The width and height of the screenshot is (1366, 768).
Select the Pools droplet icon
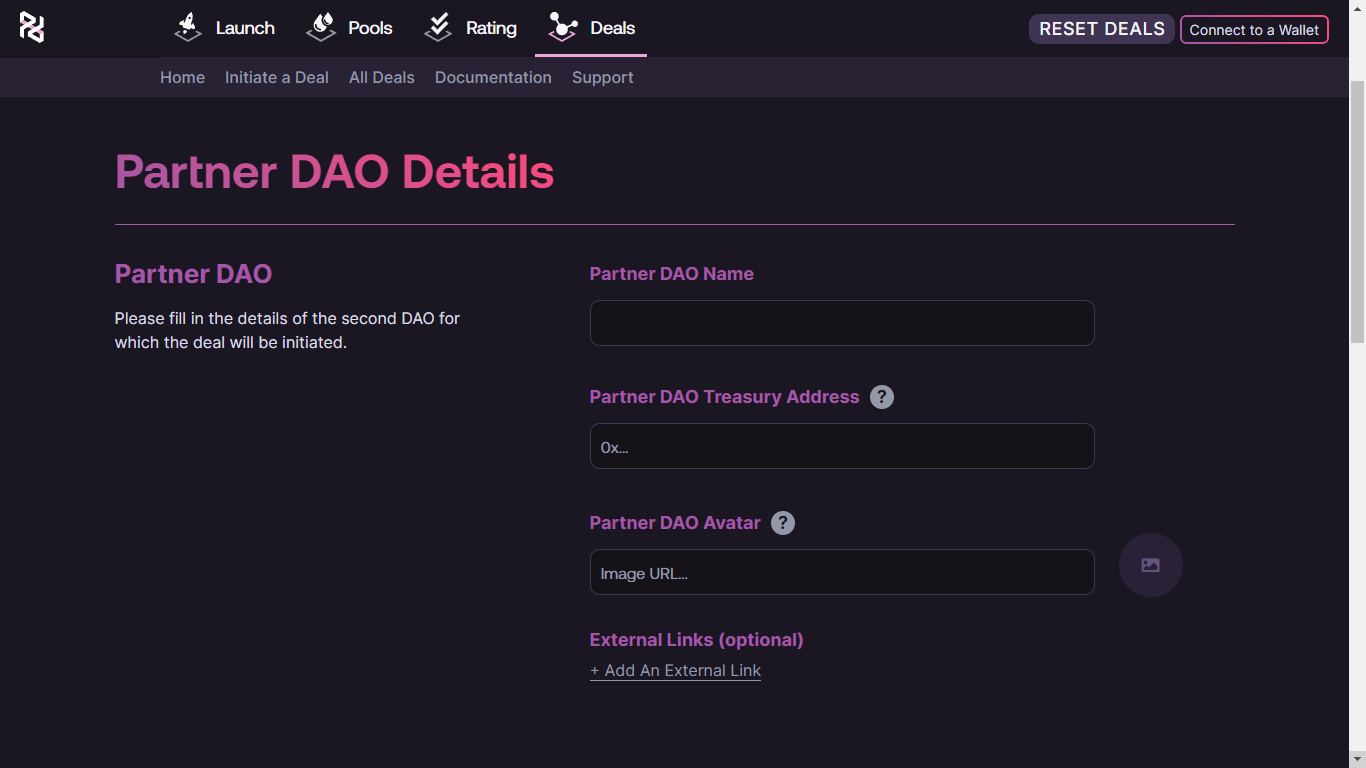click(x=320, y=27)
